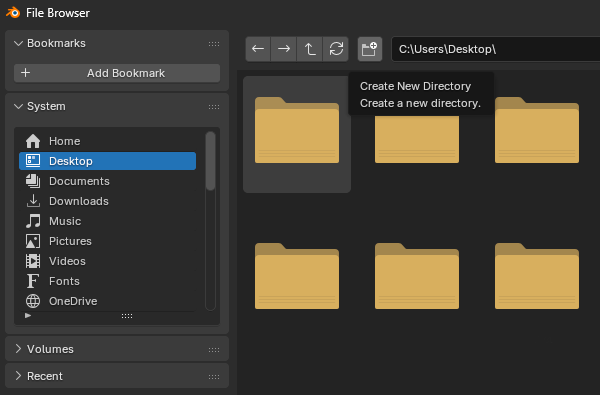The height and width of the screenshot is (395, 600).
Task: Click the Add Bookmark button
Action: (x=117, y=73)
